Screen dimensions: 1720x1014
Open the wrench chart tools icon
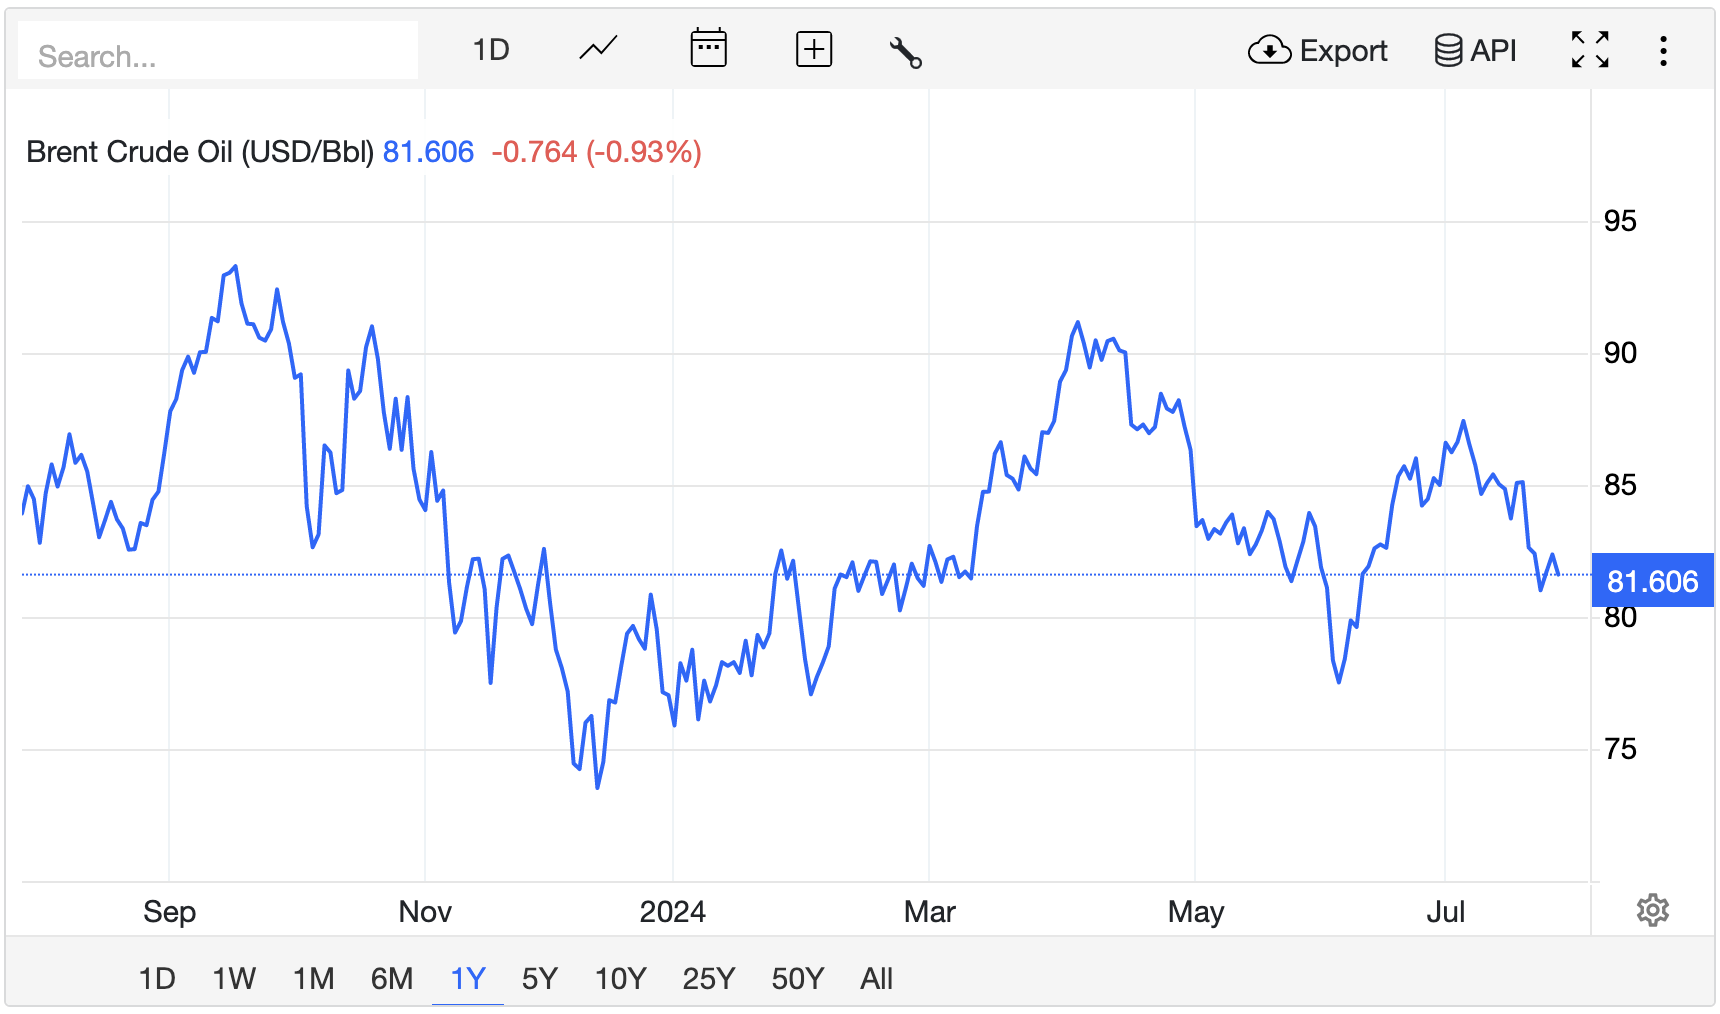[x=905, y=51]
